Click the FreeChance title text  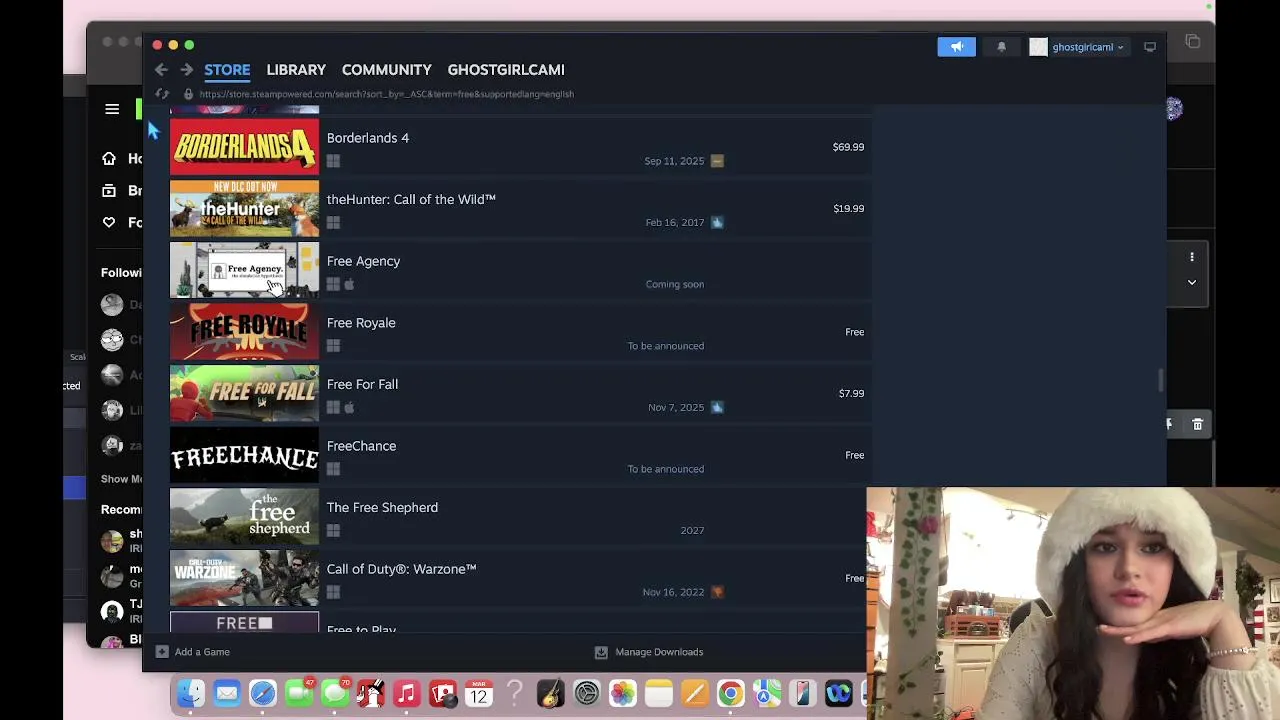pyautogui.click(x=361, y=446)
